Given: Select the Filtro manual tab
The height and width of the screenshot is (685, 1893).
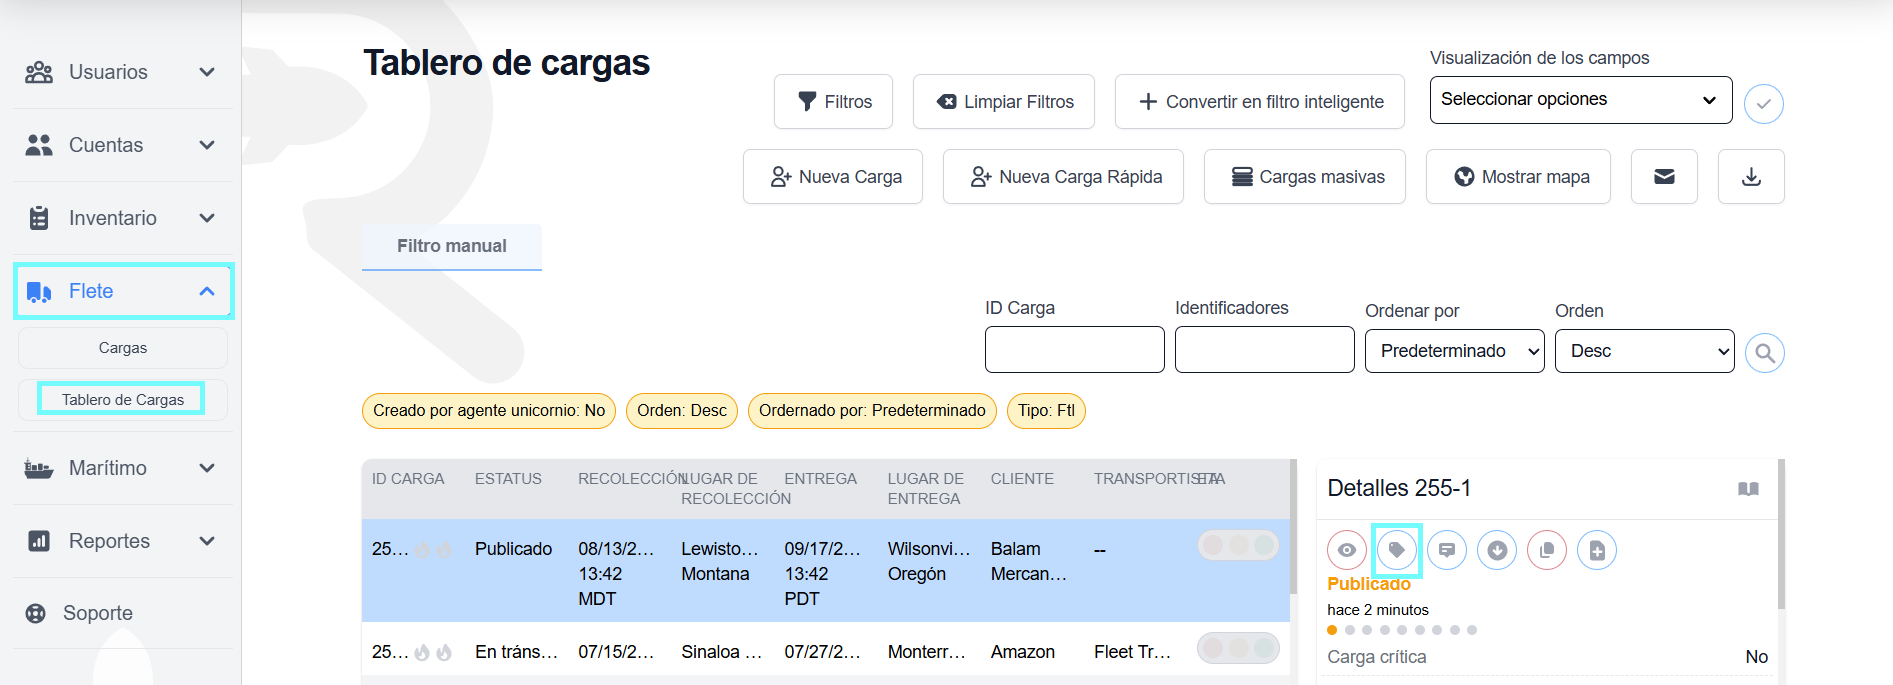Looking at the screenshot, I should (452, 246).
